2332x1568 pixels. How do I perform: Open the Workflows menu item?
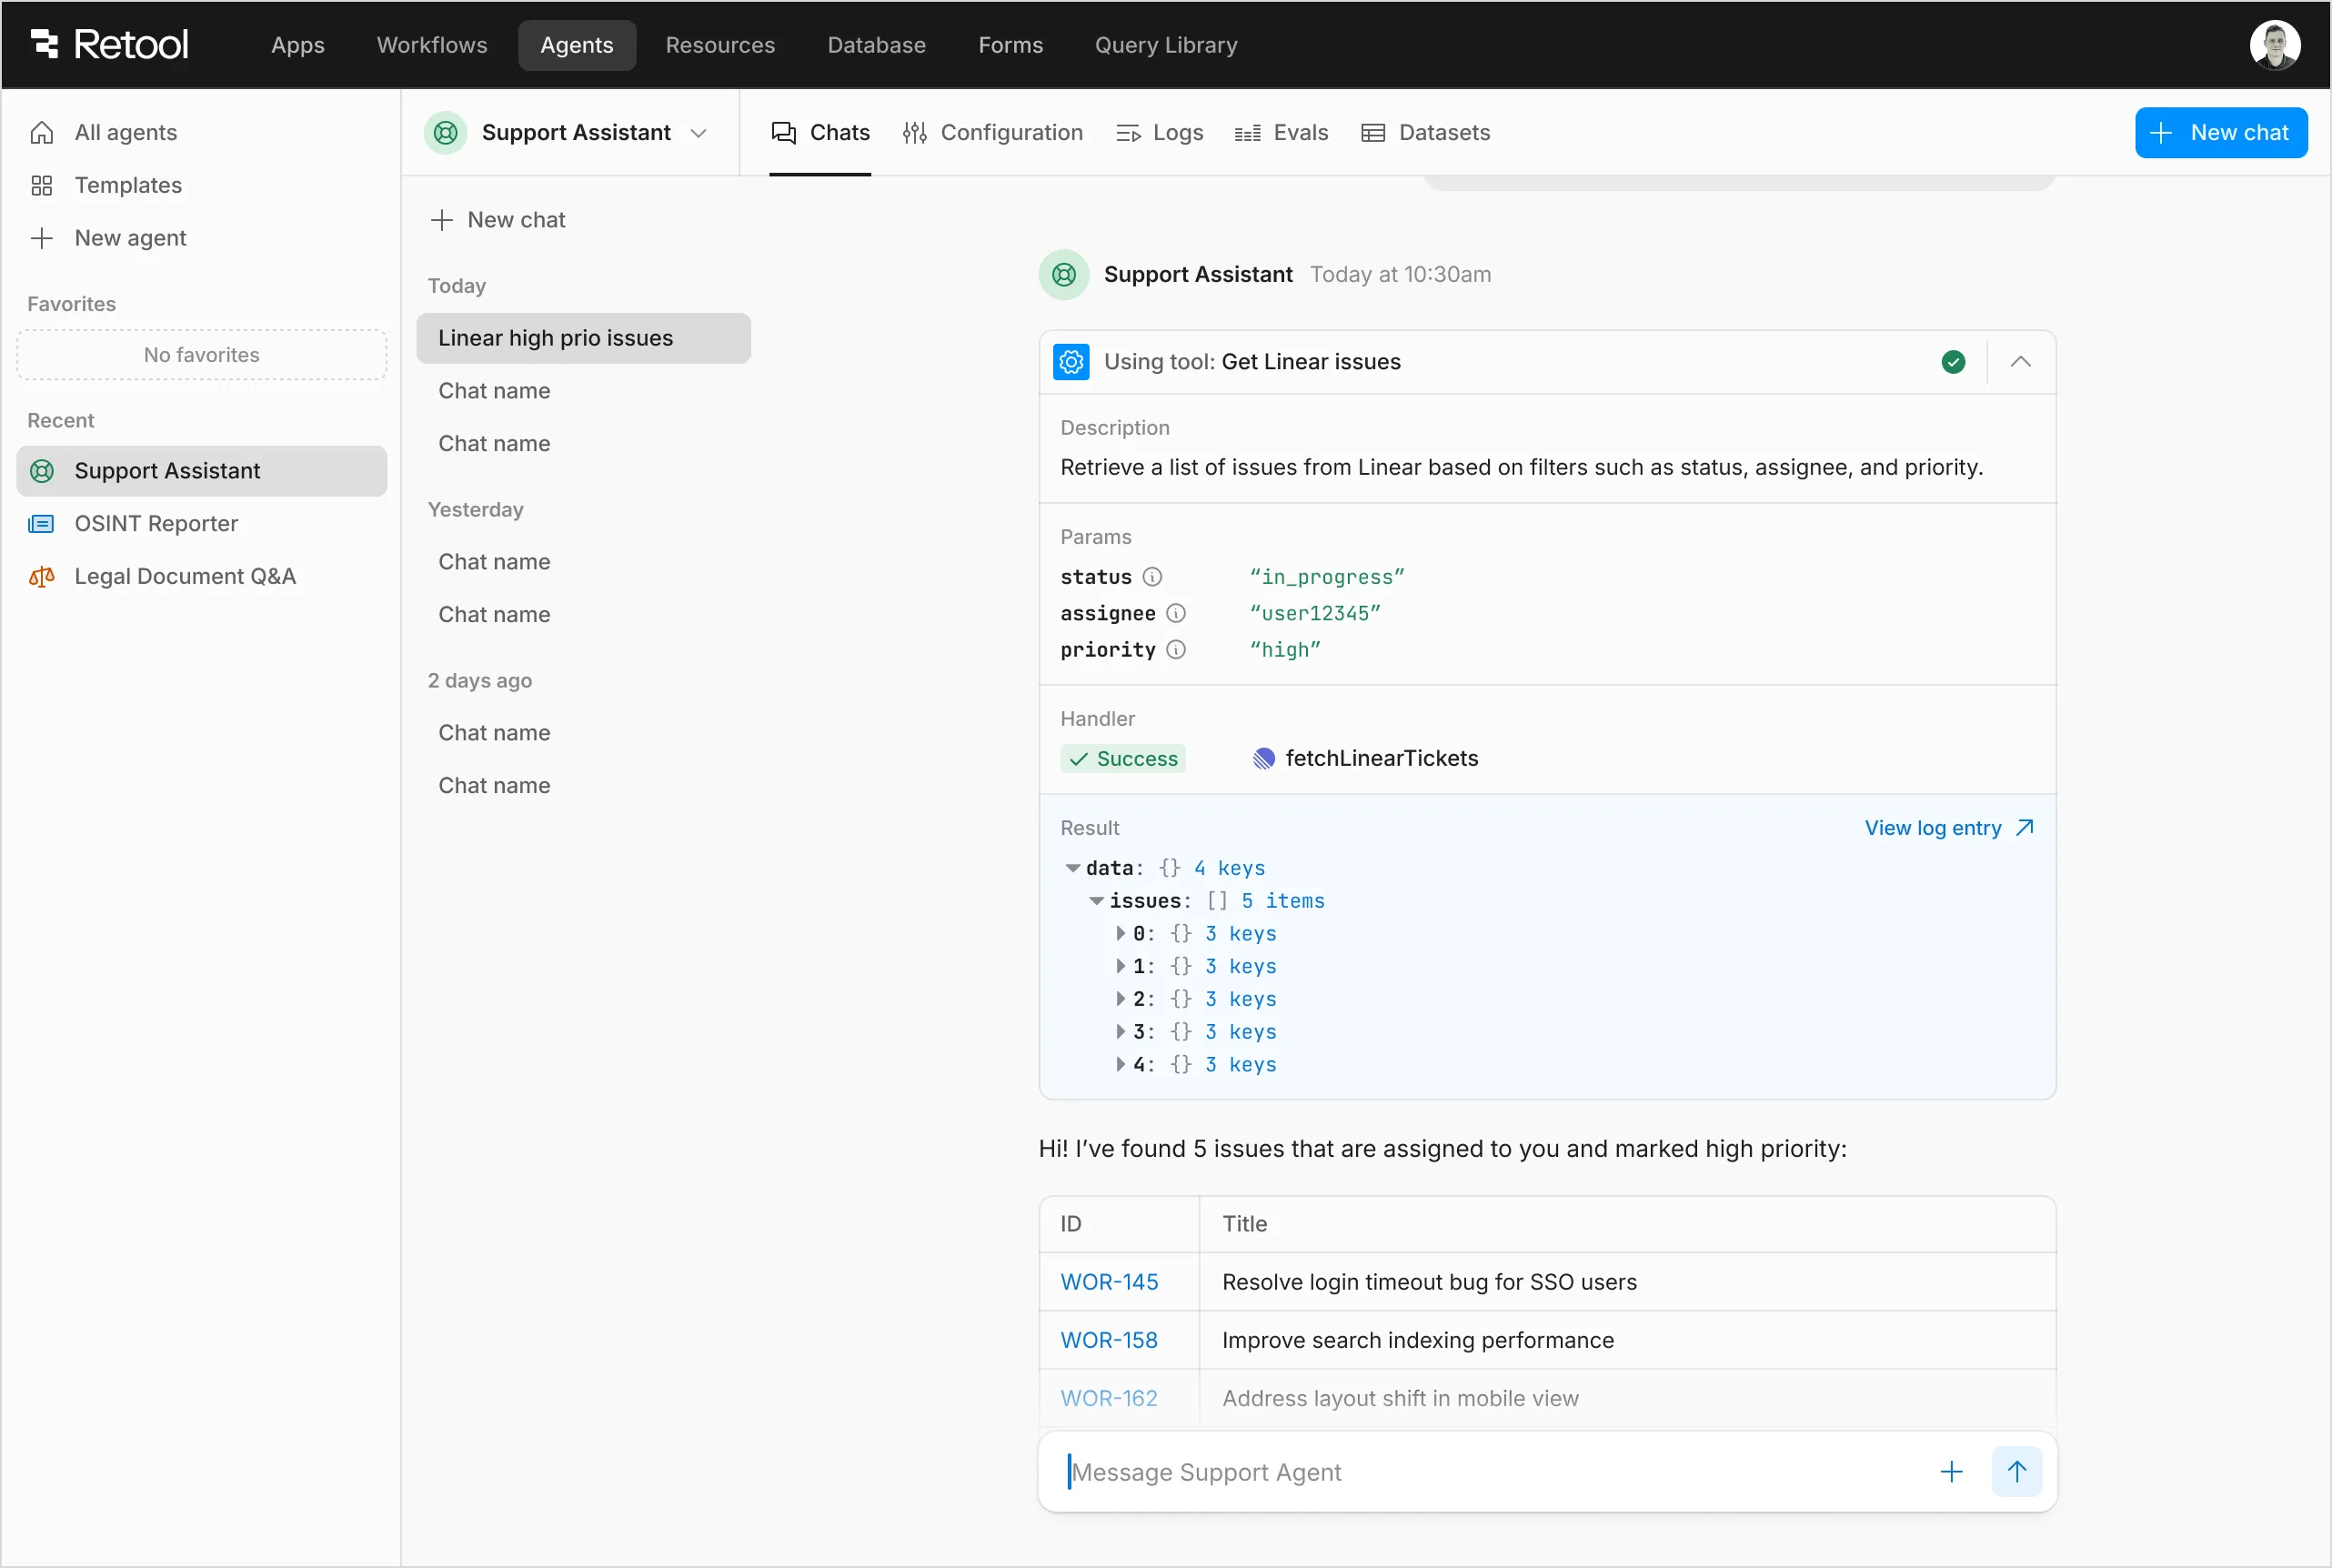click(x=432, y=45)
